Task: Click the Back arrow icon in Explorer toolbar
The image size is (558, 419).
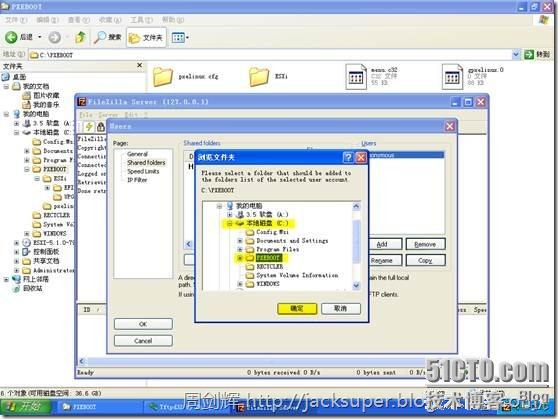Action: [x=11, y=37]
